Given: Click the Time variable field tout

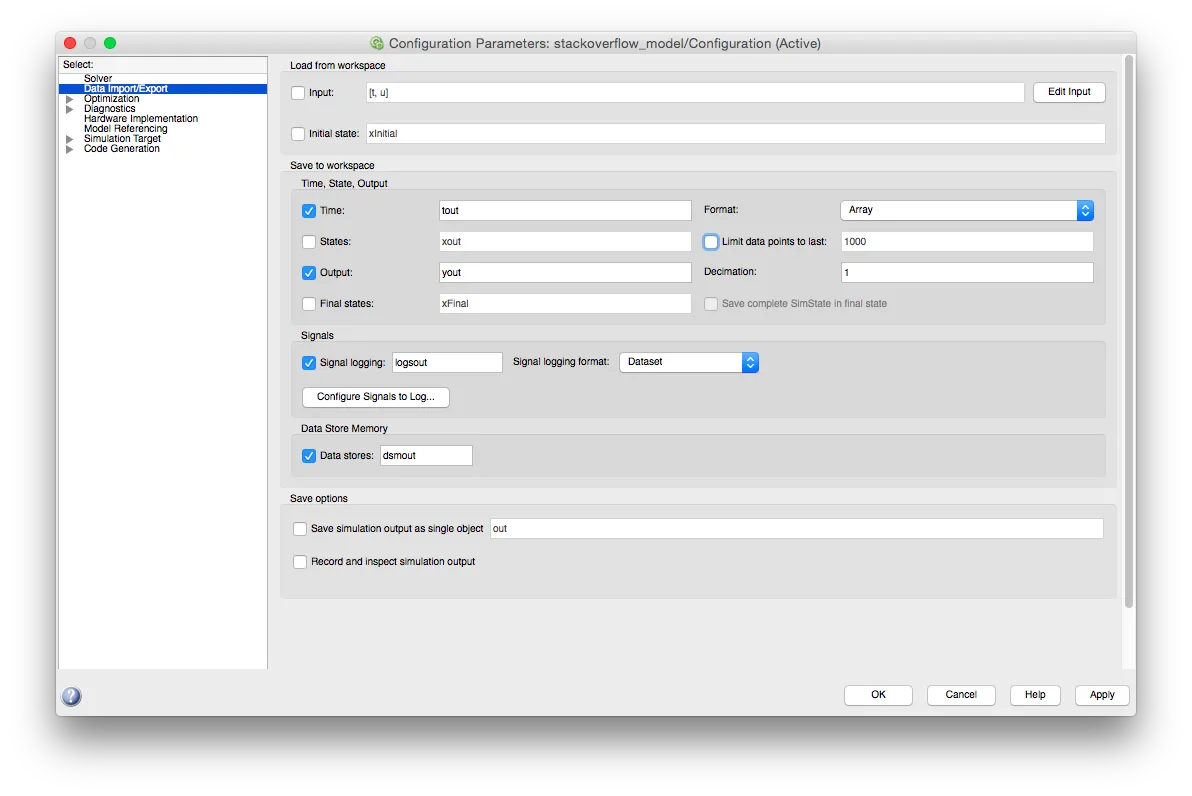Looking at the screenshot, I should coord(565,211).
